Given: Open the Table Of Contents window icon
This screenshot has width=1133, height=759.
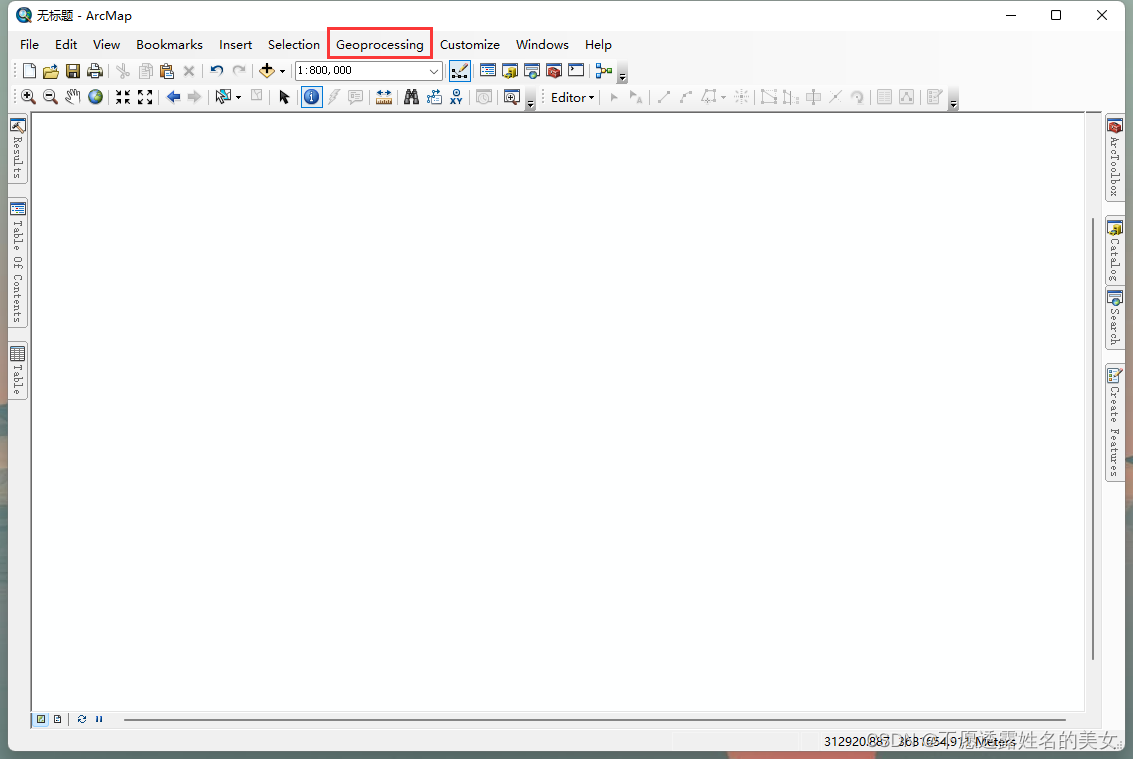Looking at the screenshot, I should [x=488, y=71].
